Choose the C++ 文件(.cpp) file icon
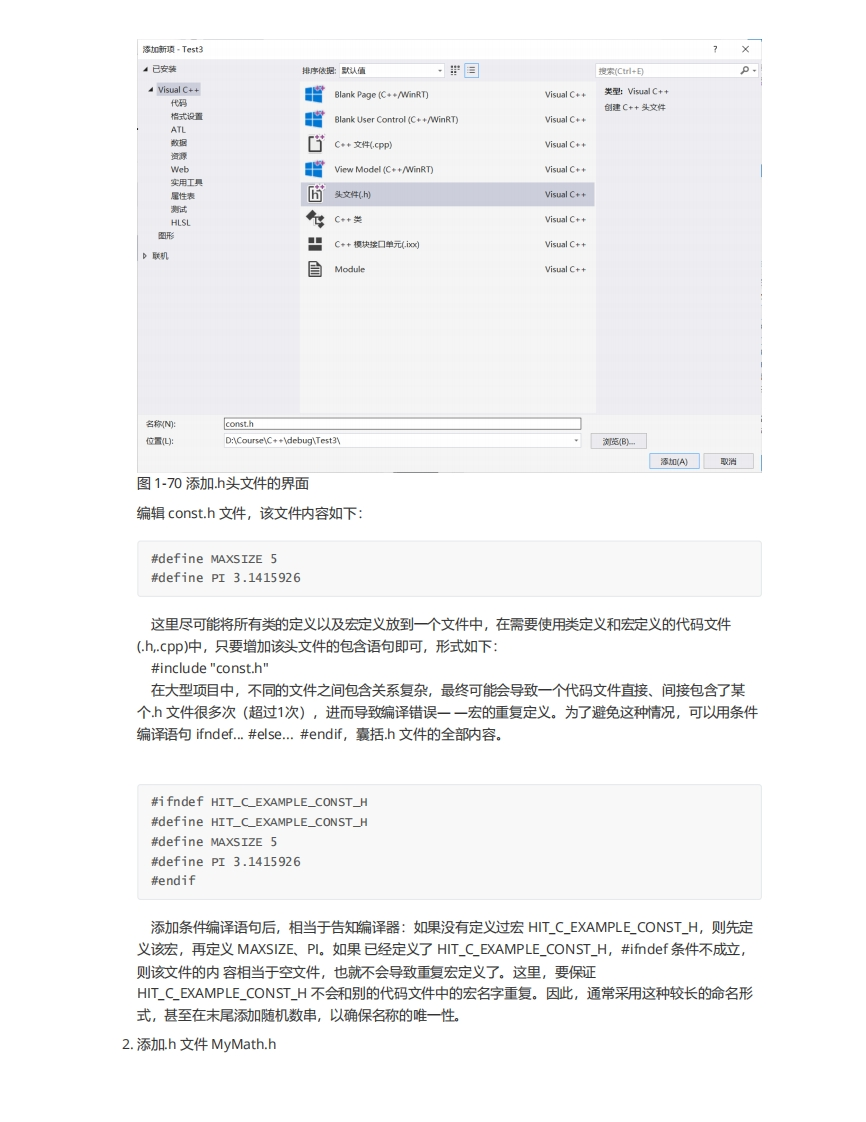866x1122 pixels. [x=314, y=144]
